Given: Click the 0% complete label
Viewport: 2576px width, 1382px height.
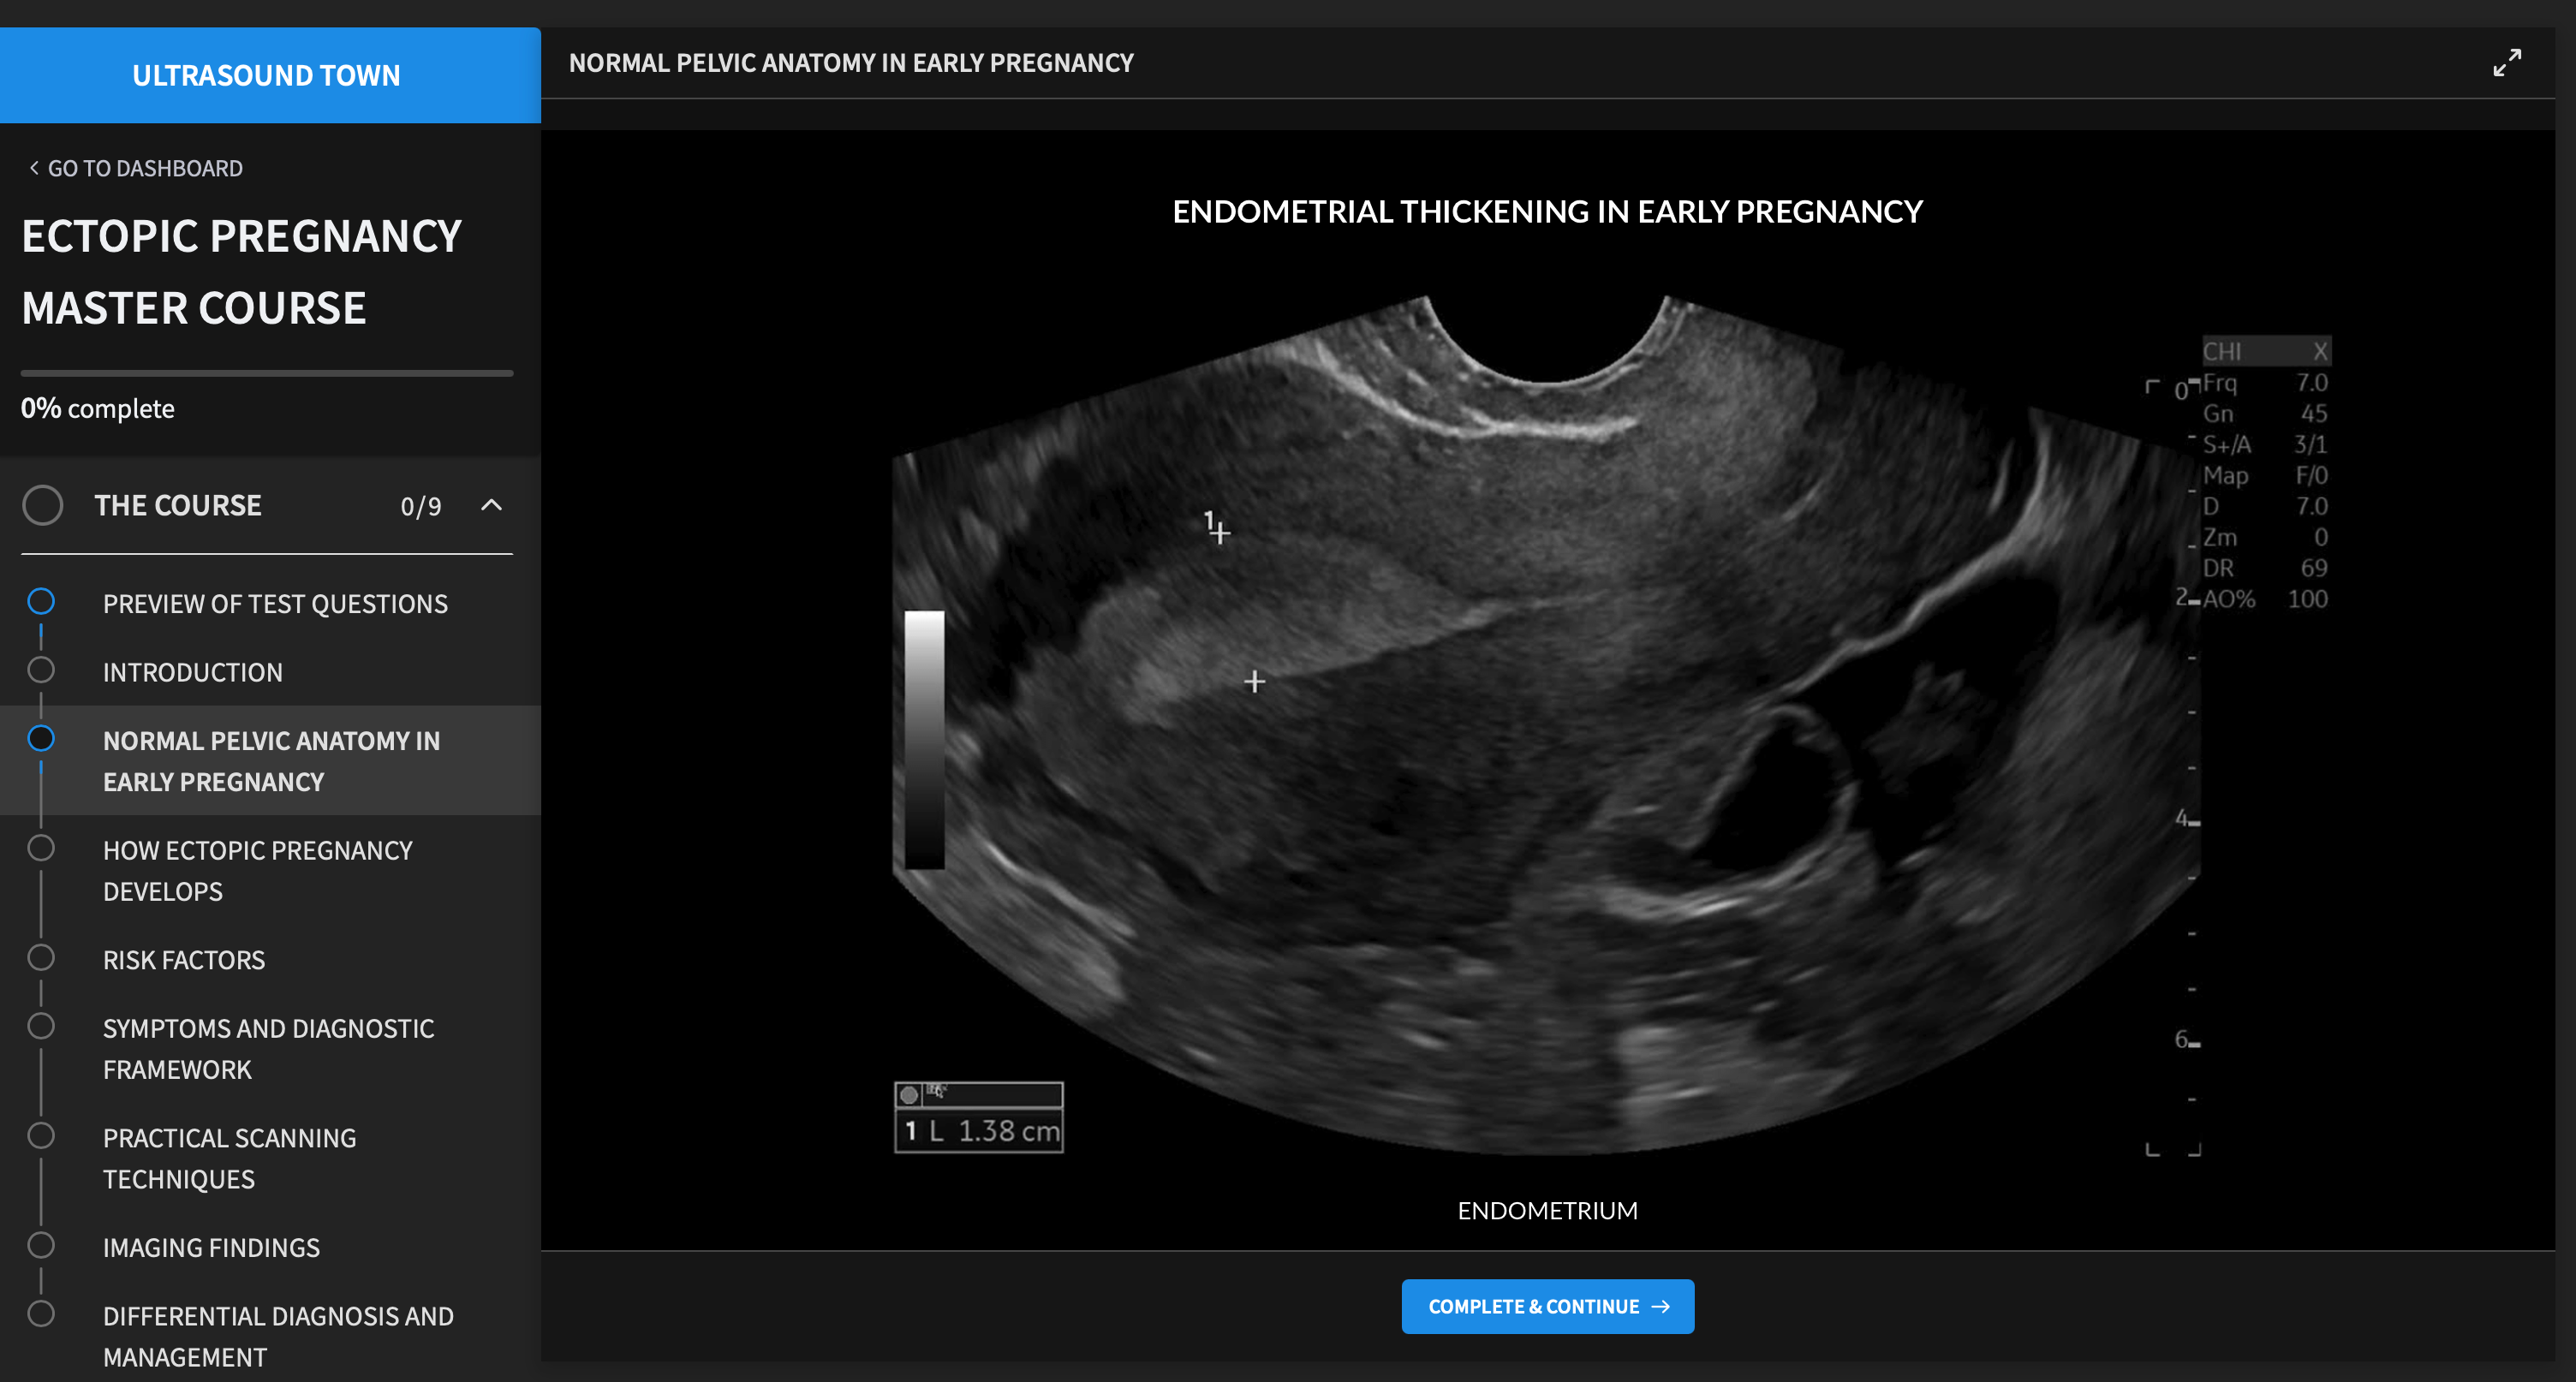Looking at the screenshot, I should tap(98, 408).
